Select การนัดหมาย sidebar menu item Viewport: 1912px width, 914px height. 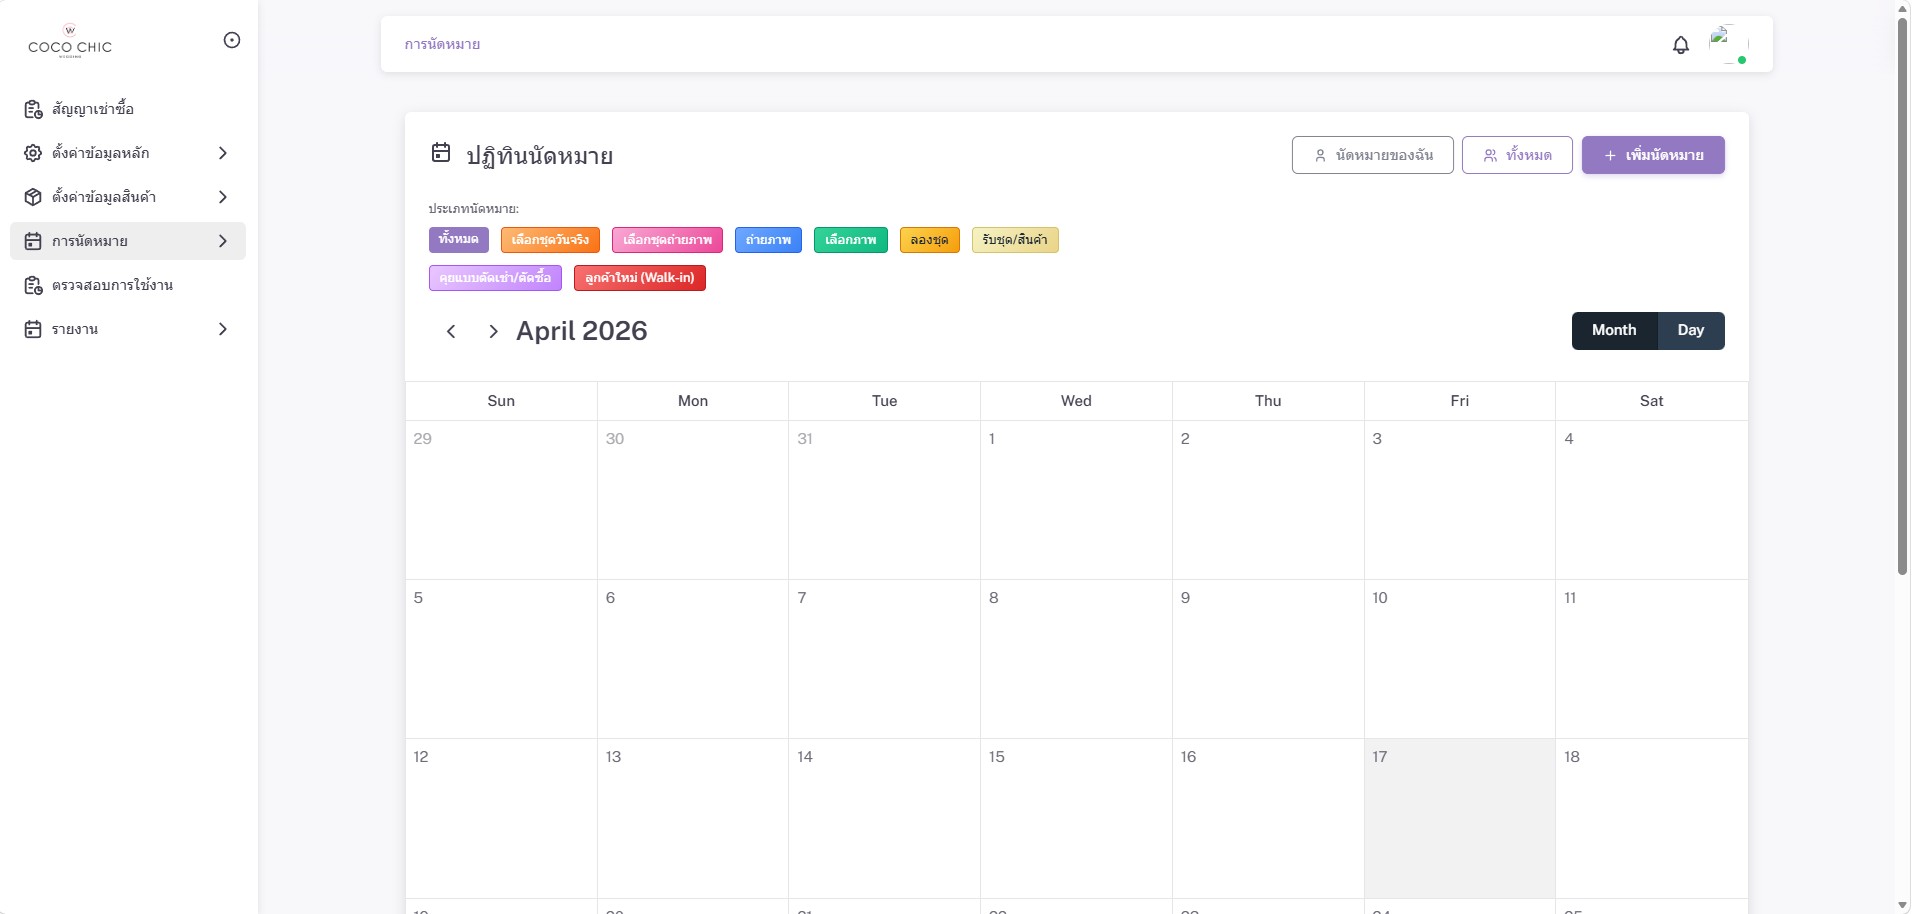[90, 241]
